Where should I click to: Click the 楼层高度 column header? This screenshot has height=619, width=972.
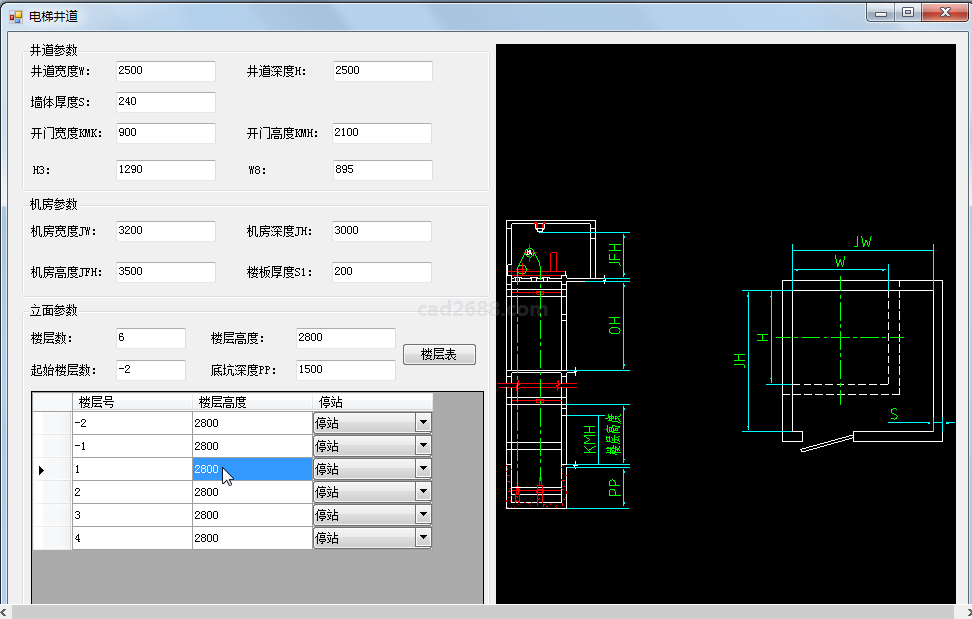(x=252, y=402)
